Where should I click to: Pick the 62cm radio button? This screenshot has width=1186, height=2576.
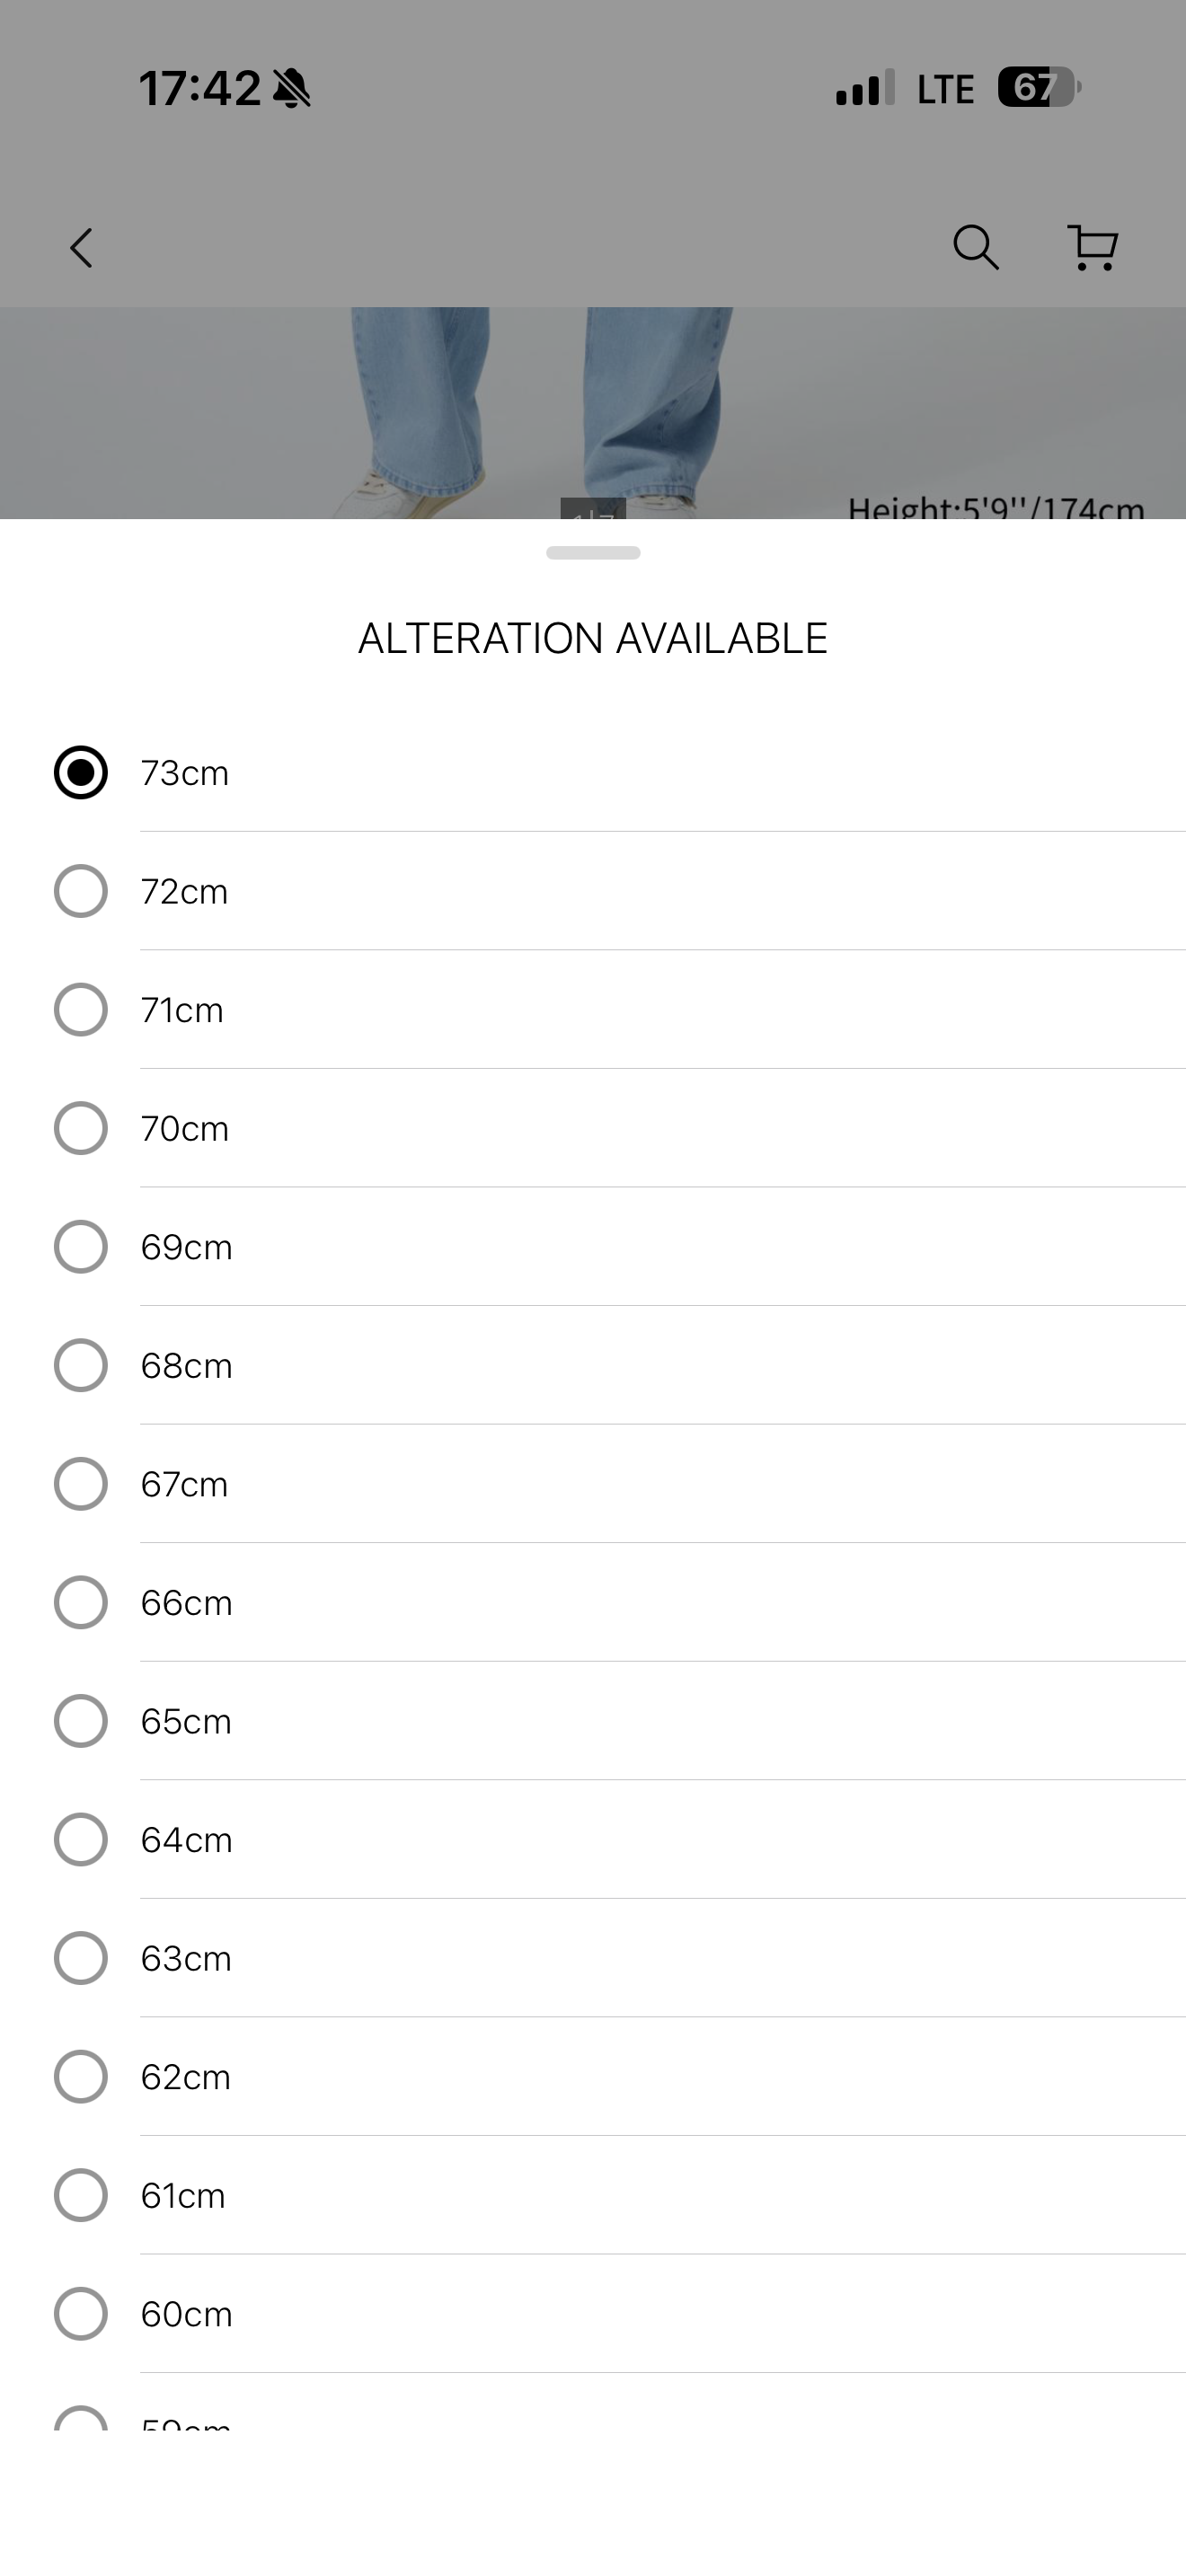point(81,2077)
